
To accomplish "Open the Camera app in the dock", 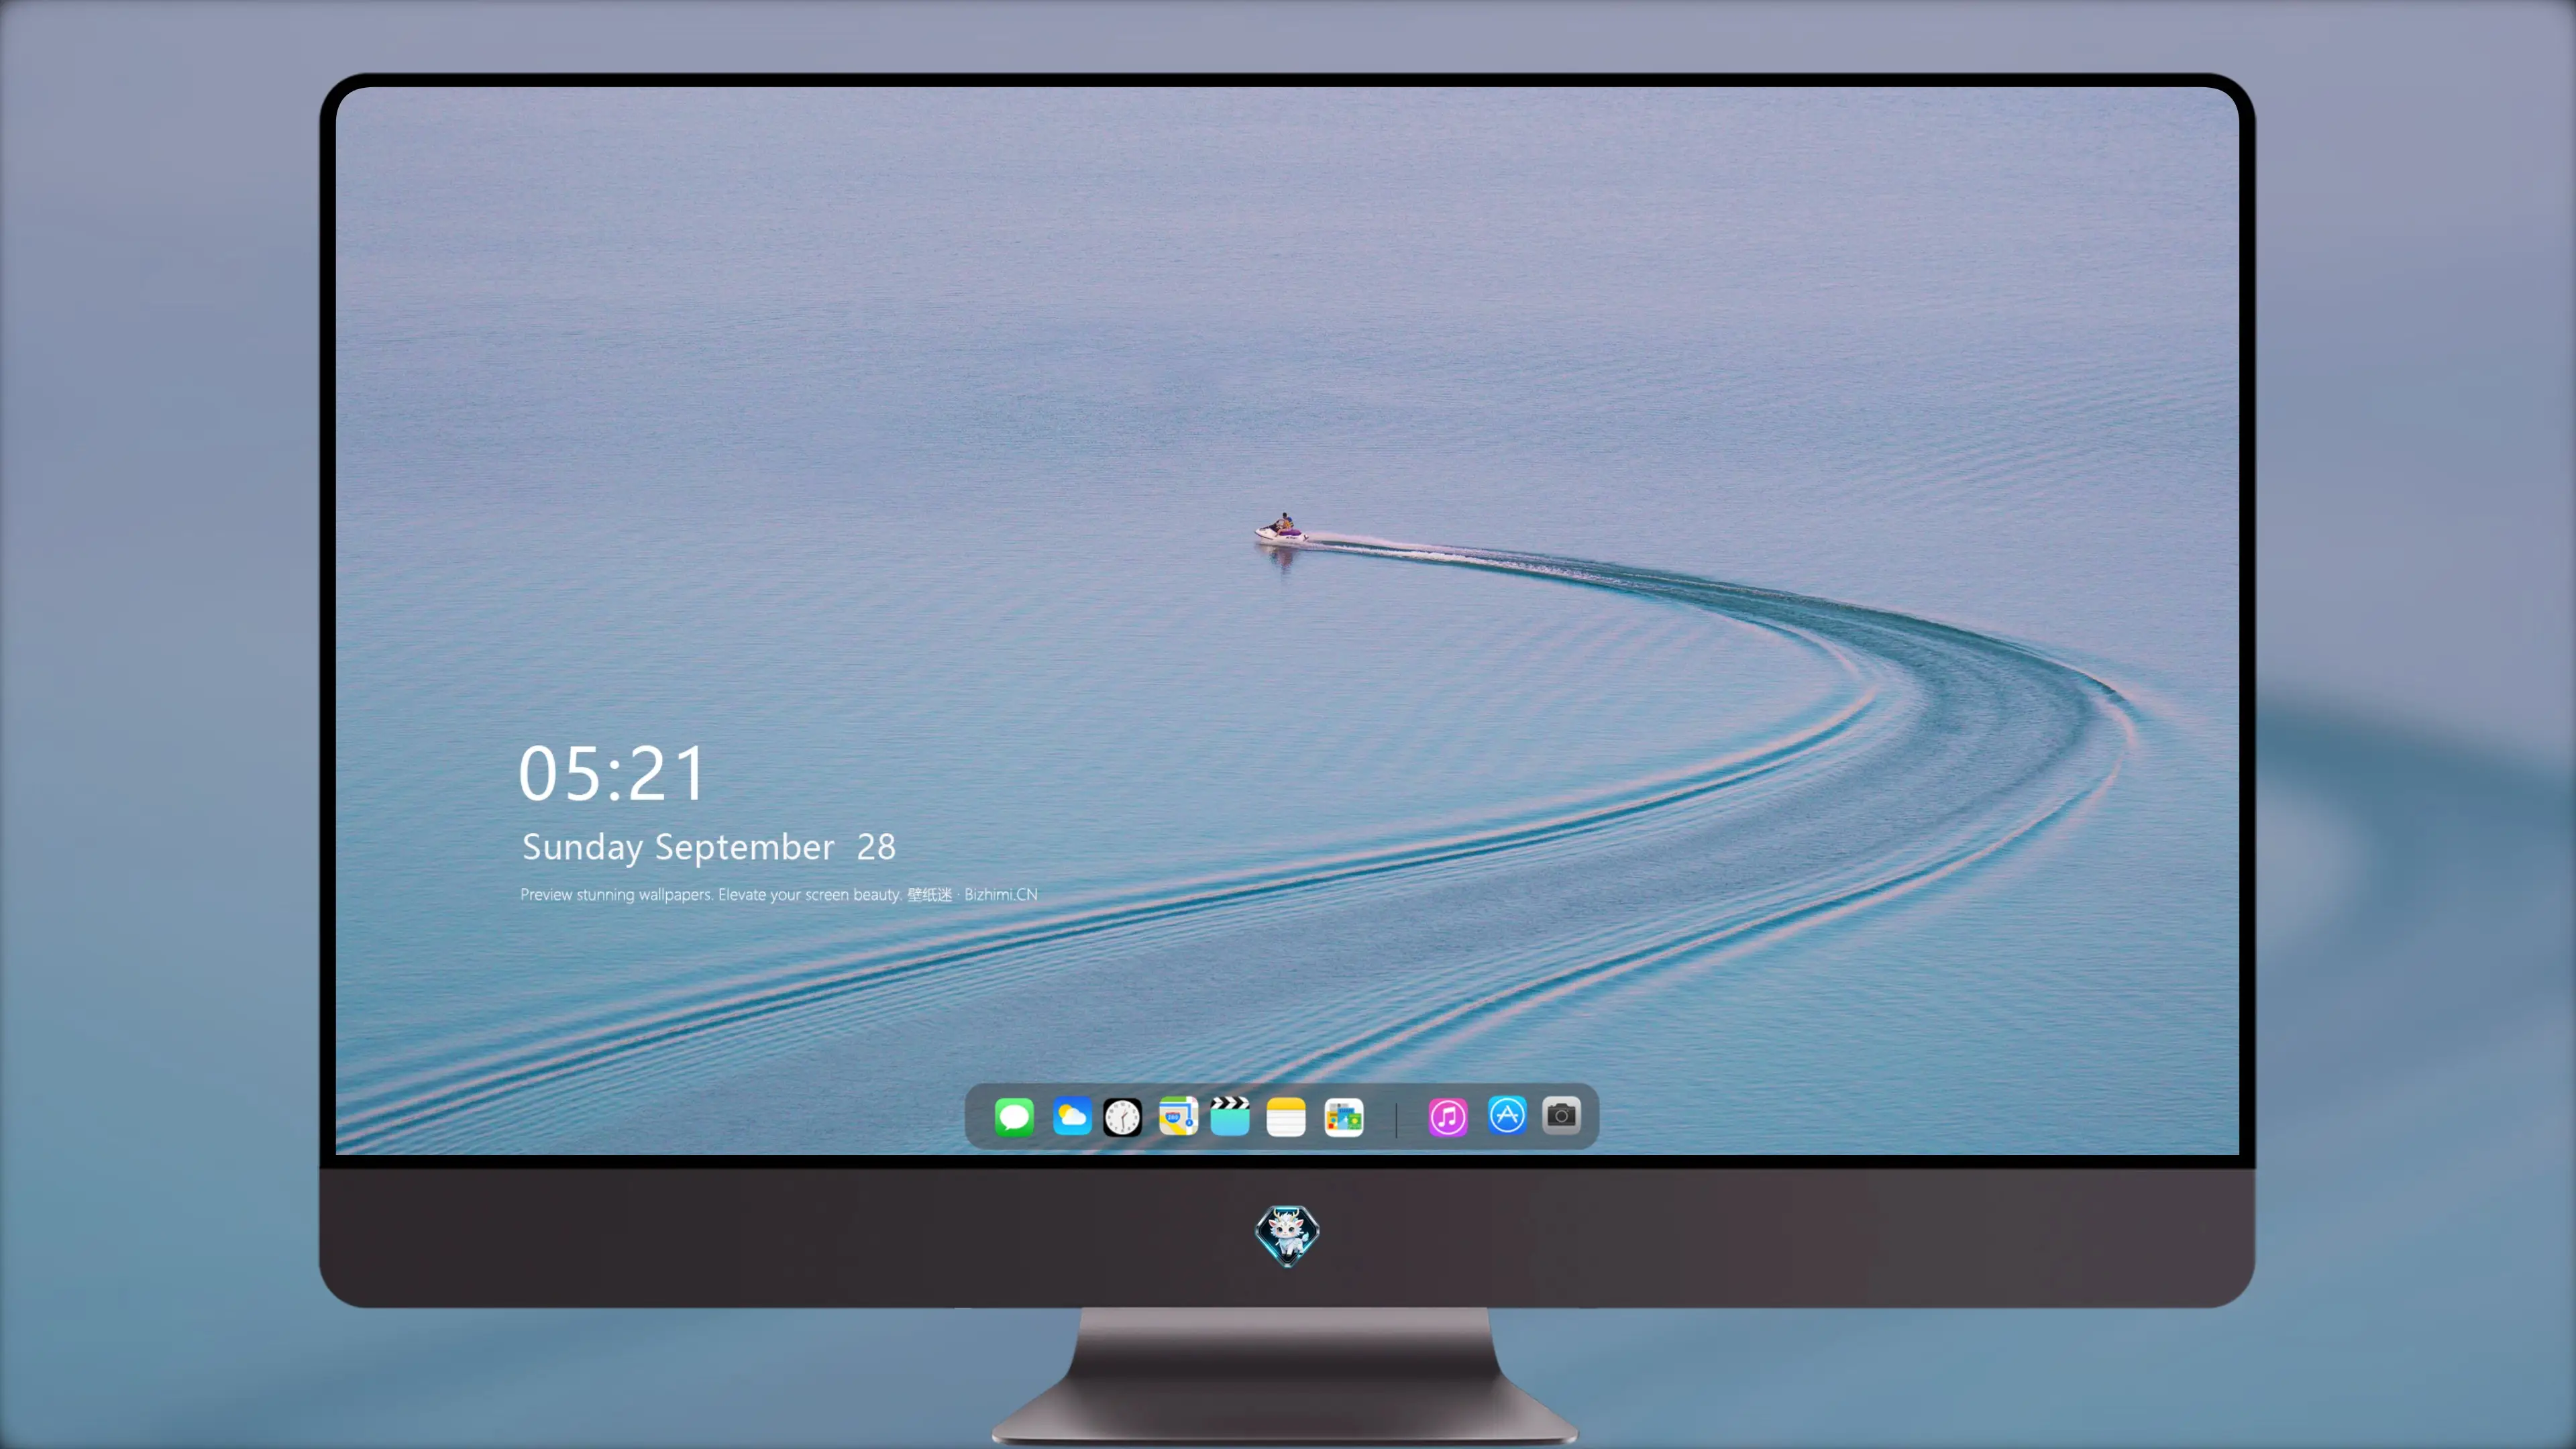I will click(1561, 1115).
